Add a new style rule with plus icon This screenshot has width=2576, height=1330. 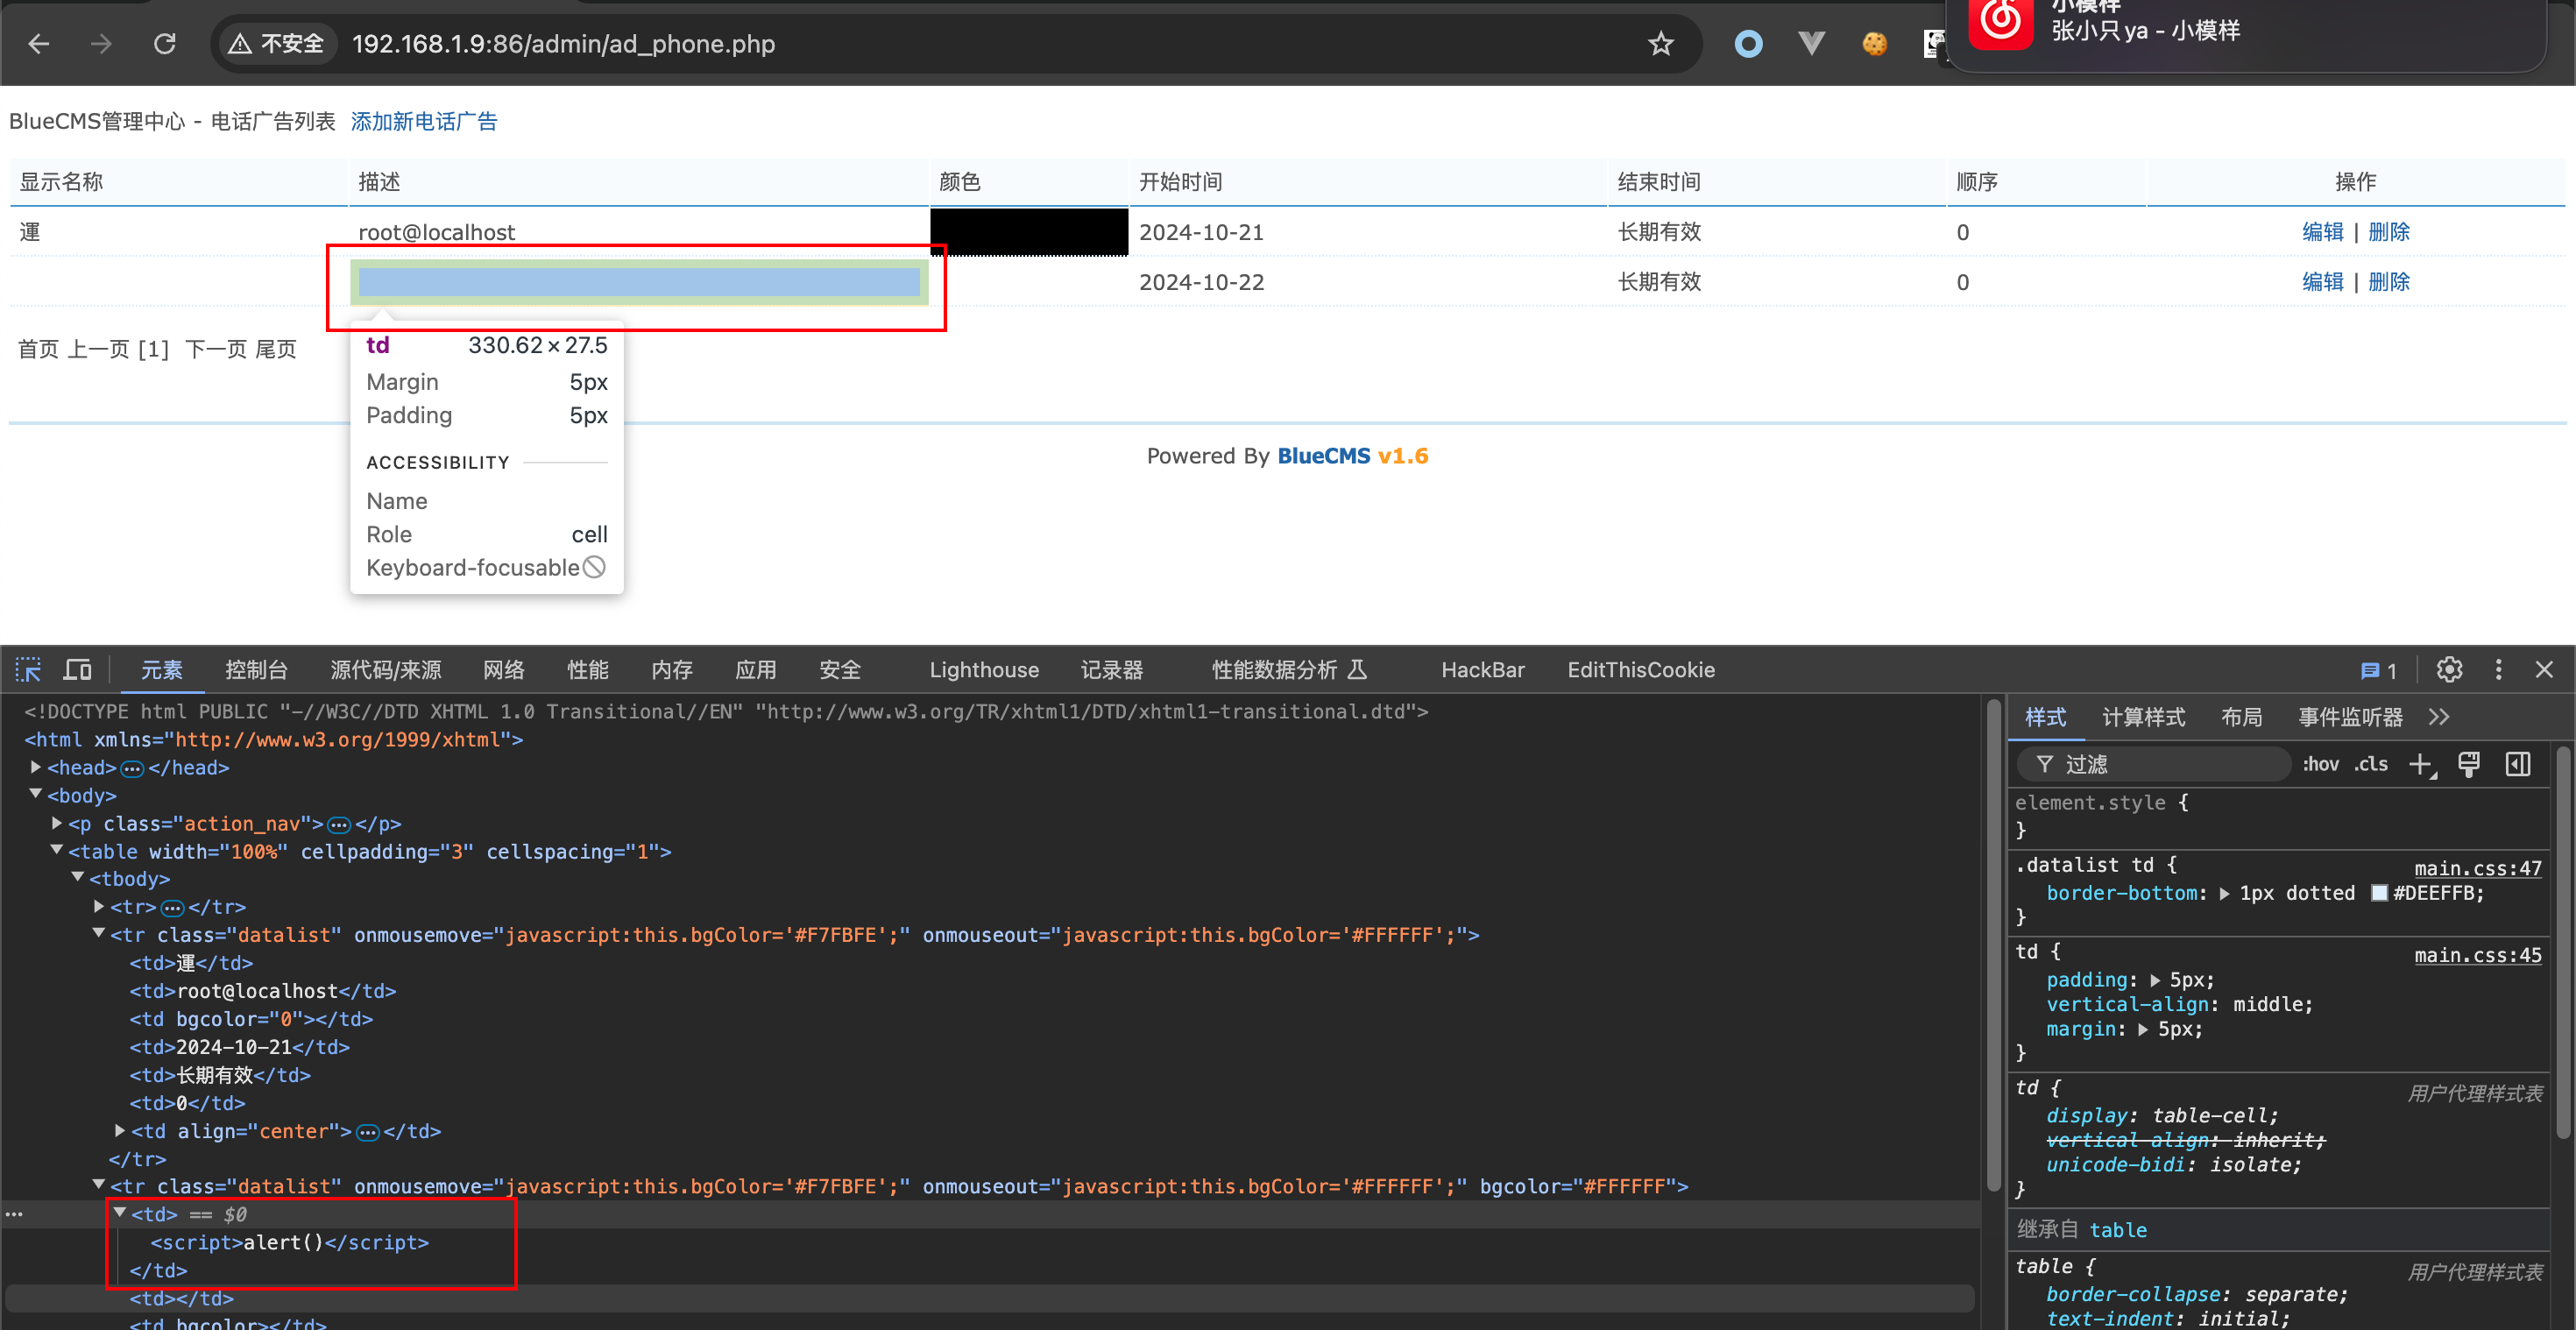point(2421,765)
